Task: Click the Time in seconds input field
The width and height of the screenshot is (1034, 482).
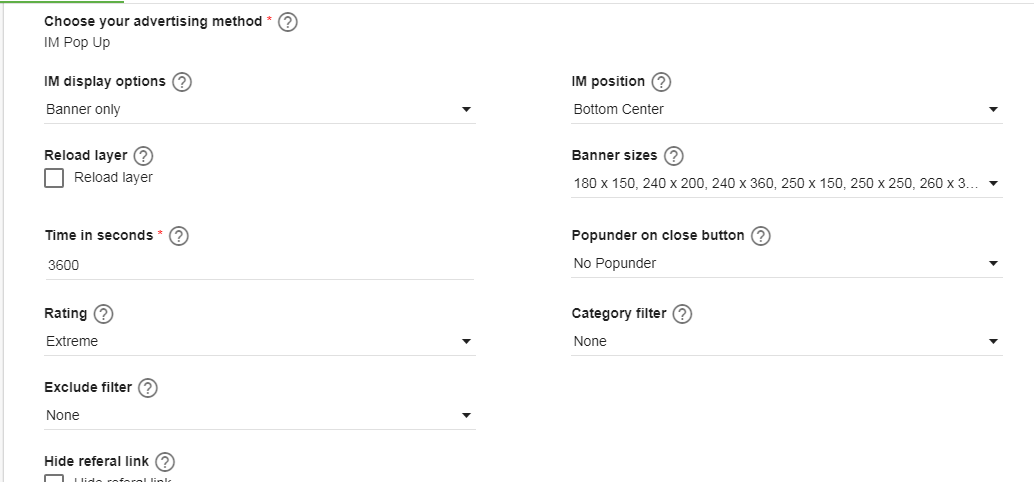Action: point(259,265)
